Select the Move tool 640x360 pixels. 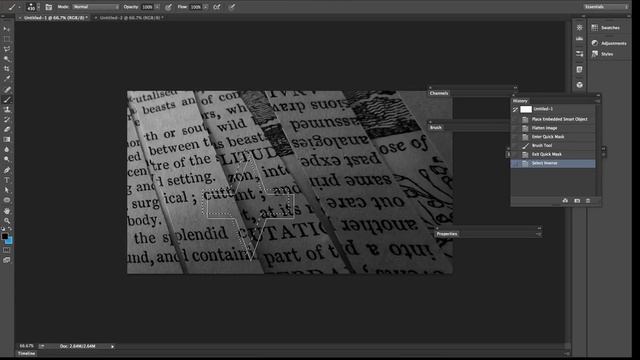7,29
